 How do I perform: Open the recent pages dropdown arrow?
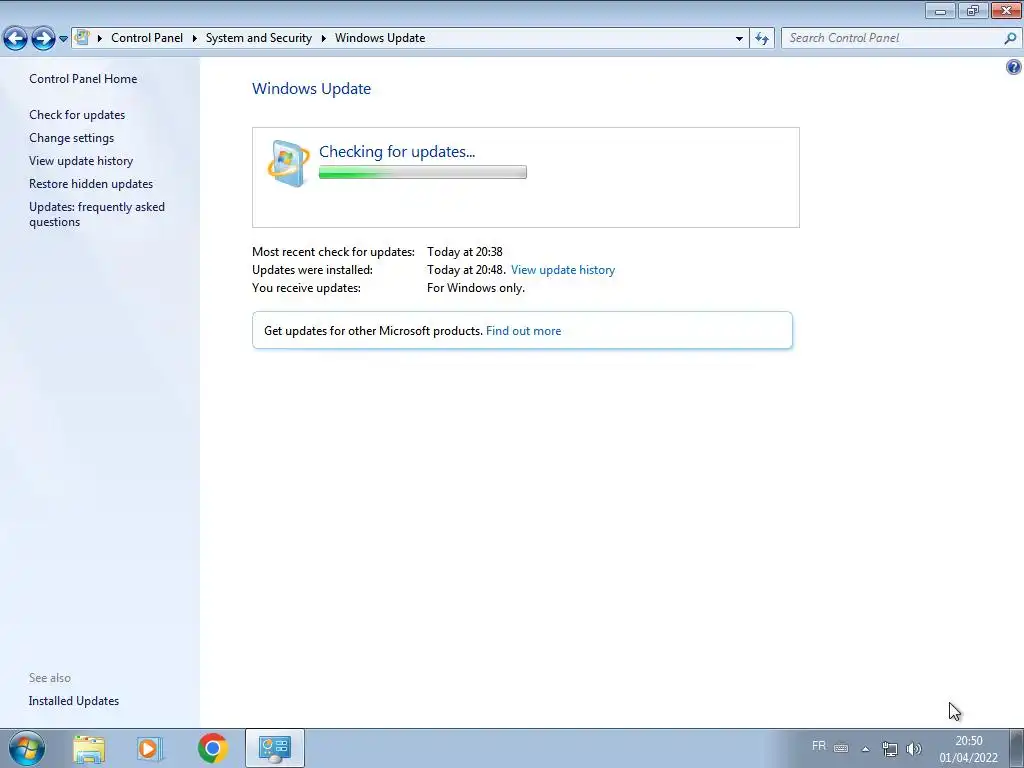63,39
